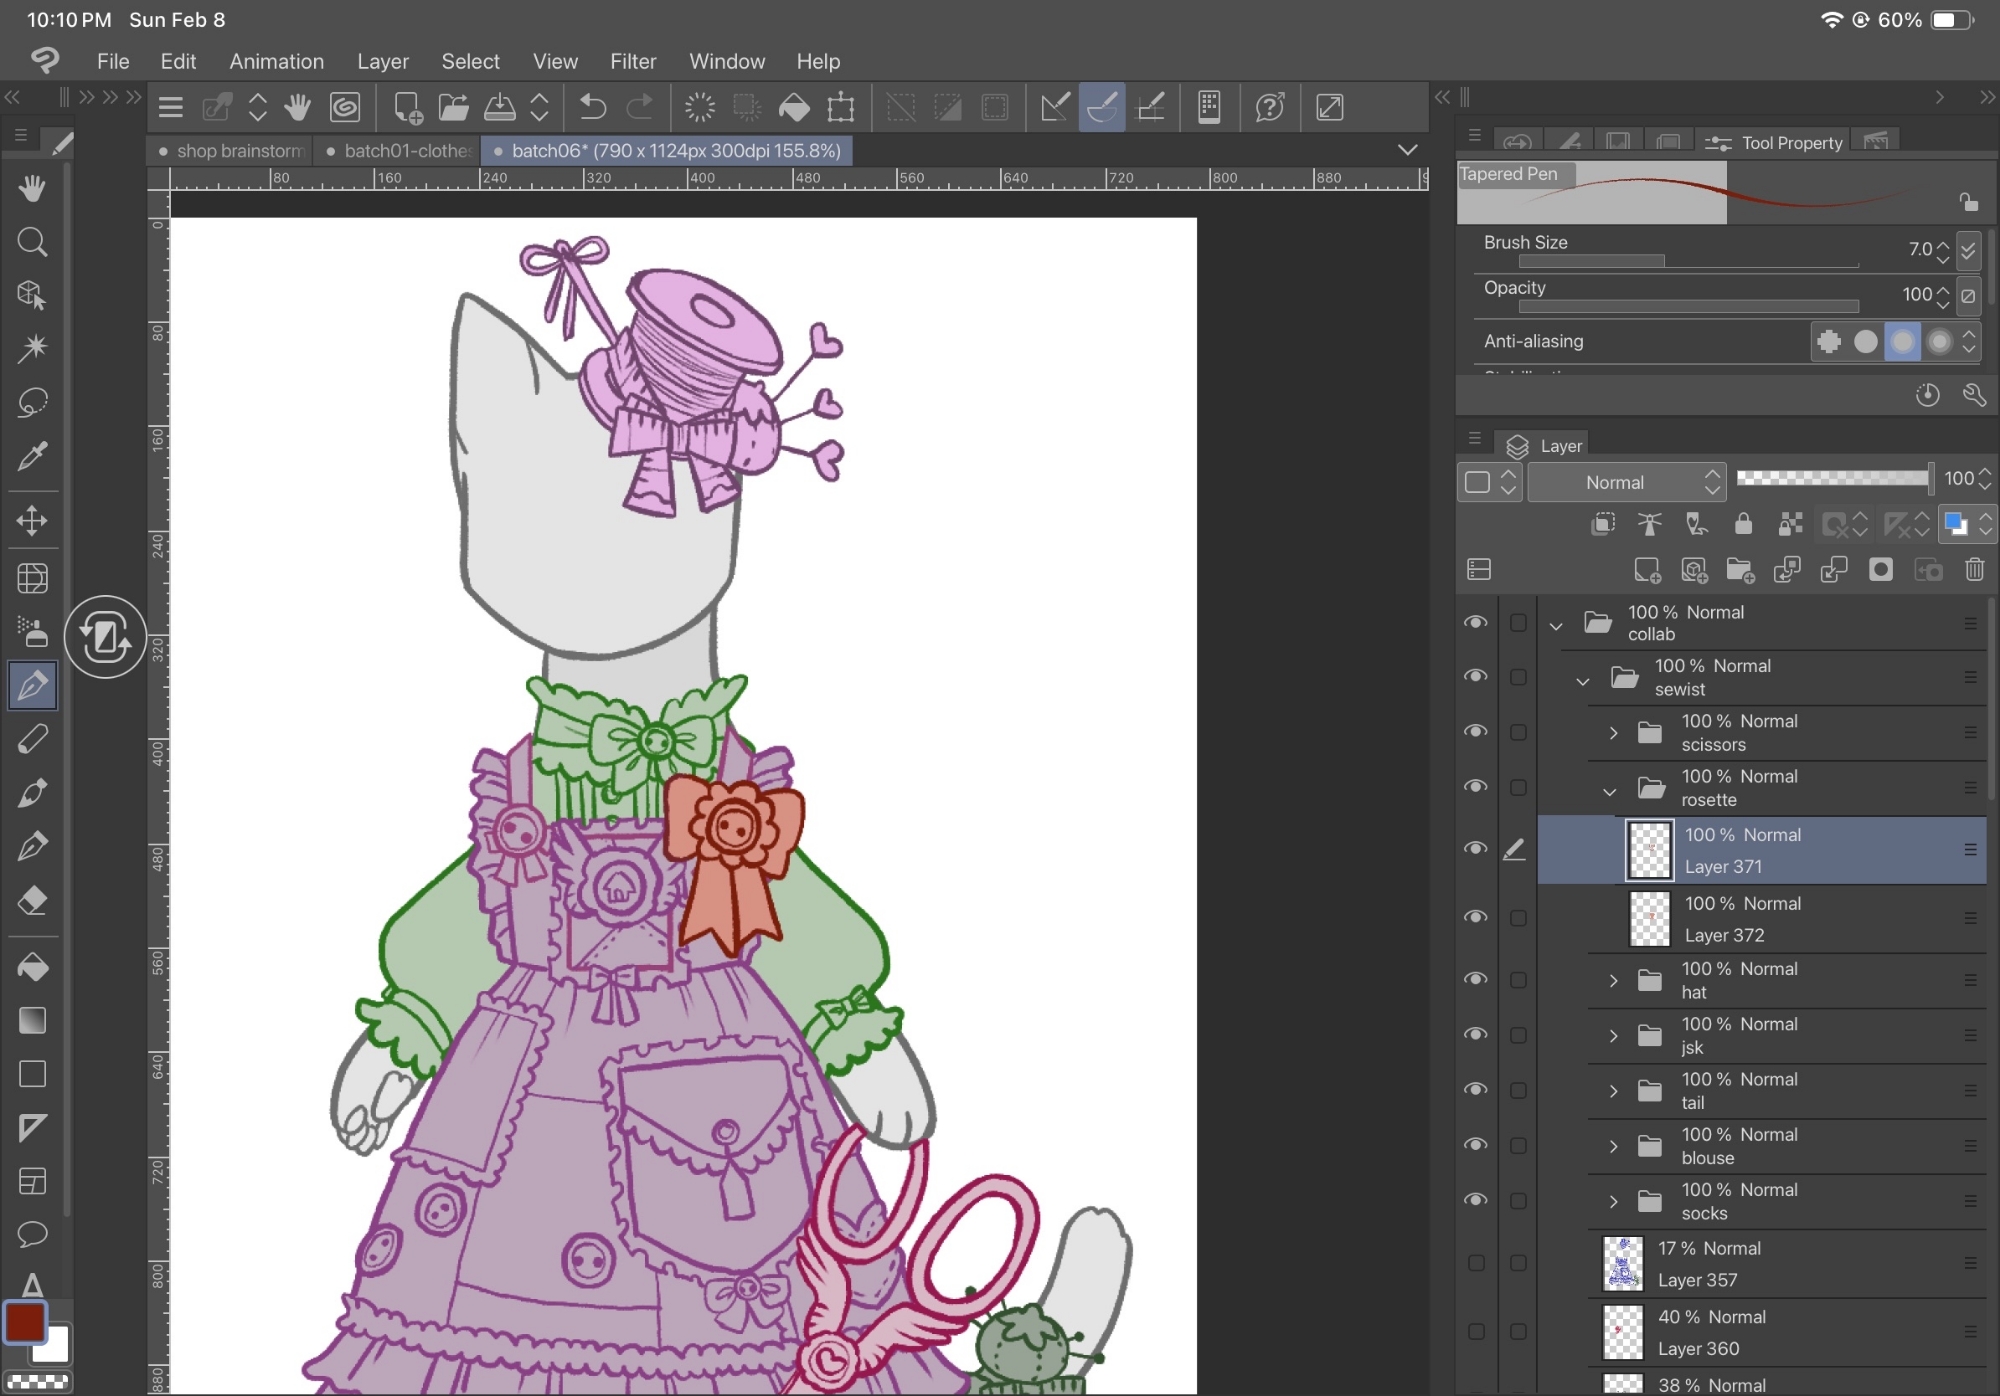Image resolution: width=2000 pixels, height=1396 pixels.
Task: Collapse the rosette layer folder
Action: 1609,790
